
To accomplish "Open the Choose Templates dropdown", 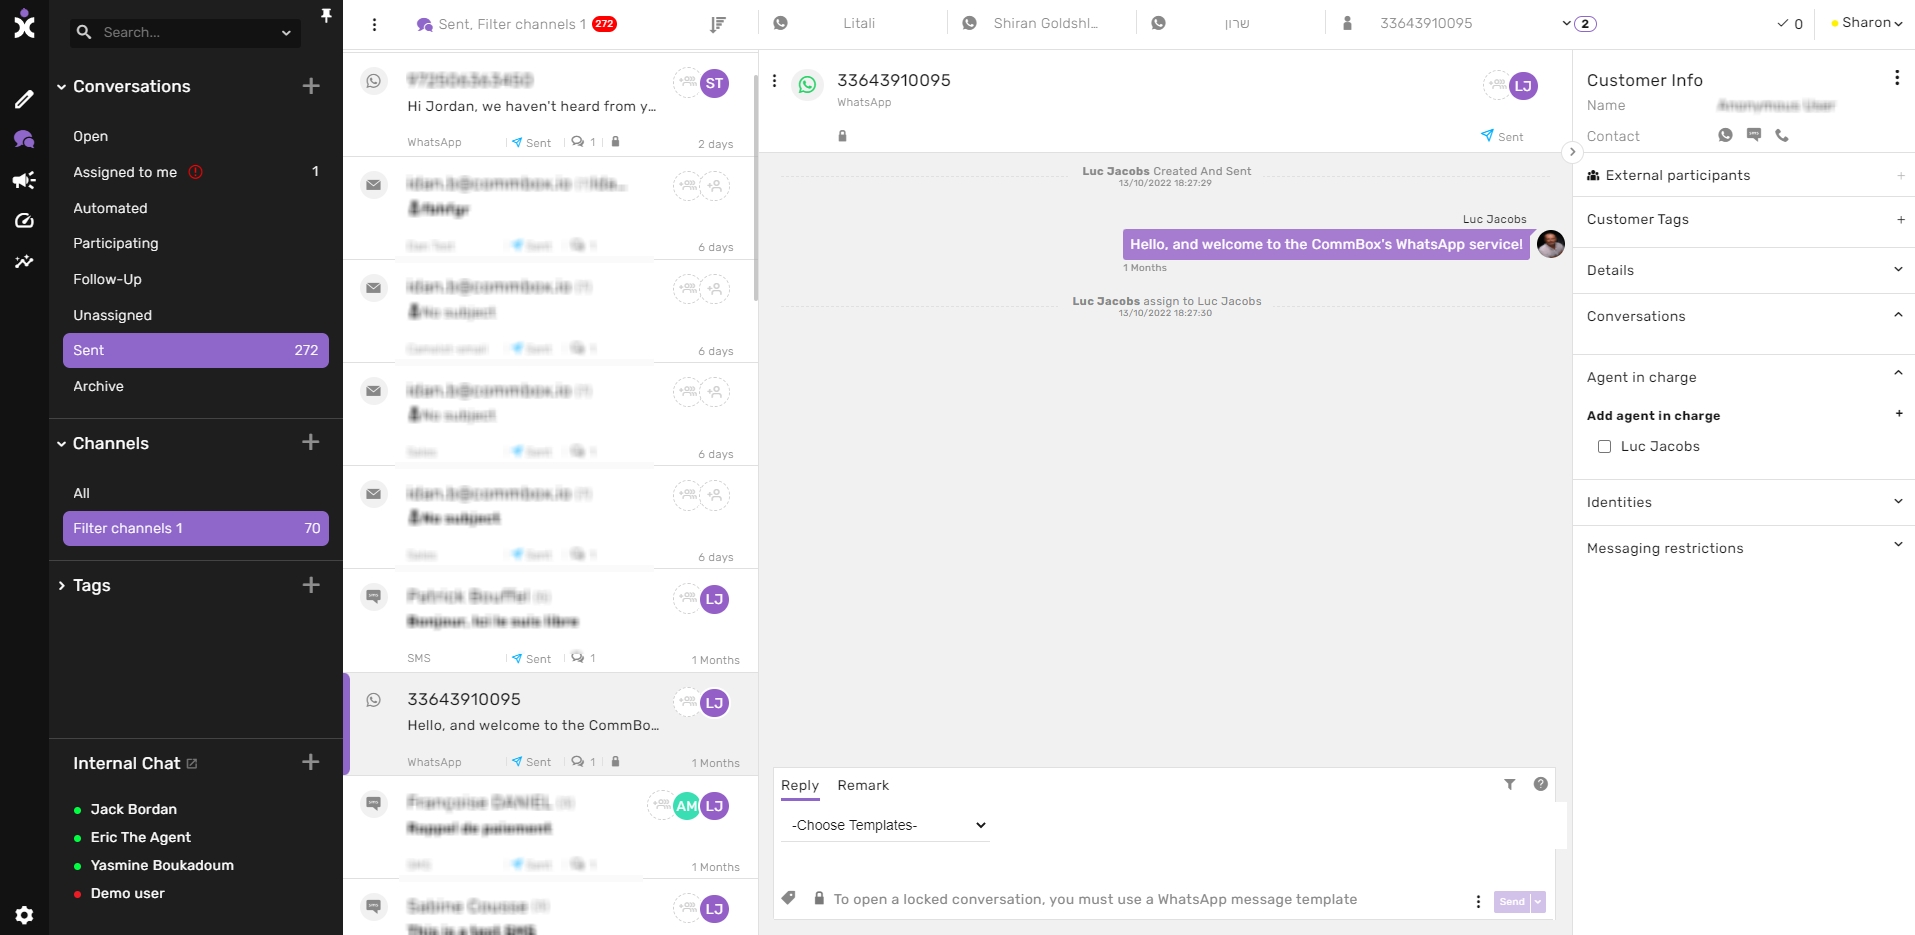I will click(884, 825).
